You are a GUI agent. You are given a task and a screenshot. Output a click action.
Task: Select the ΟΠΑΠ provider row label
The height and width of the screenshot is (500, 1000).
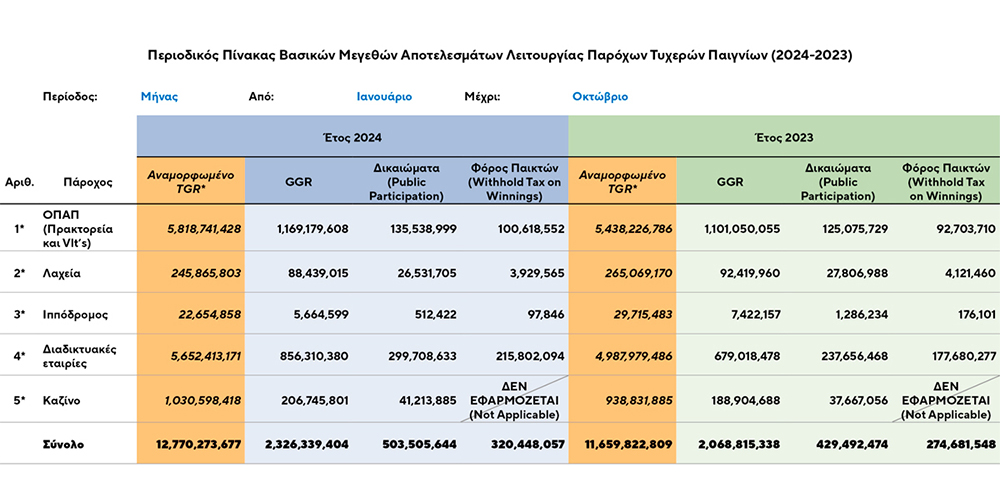tap(78, 228)
